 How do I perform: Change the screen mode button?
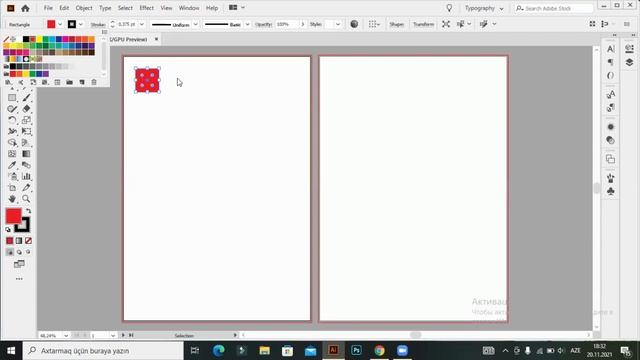click(19, 264)
